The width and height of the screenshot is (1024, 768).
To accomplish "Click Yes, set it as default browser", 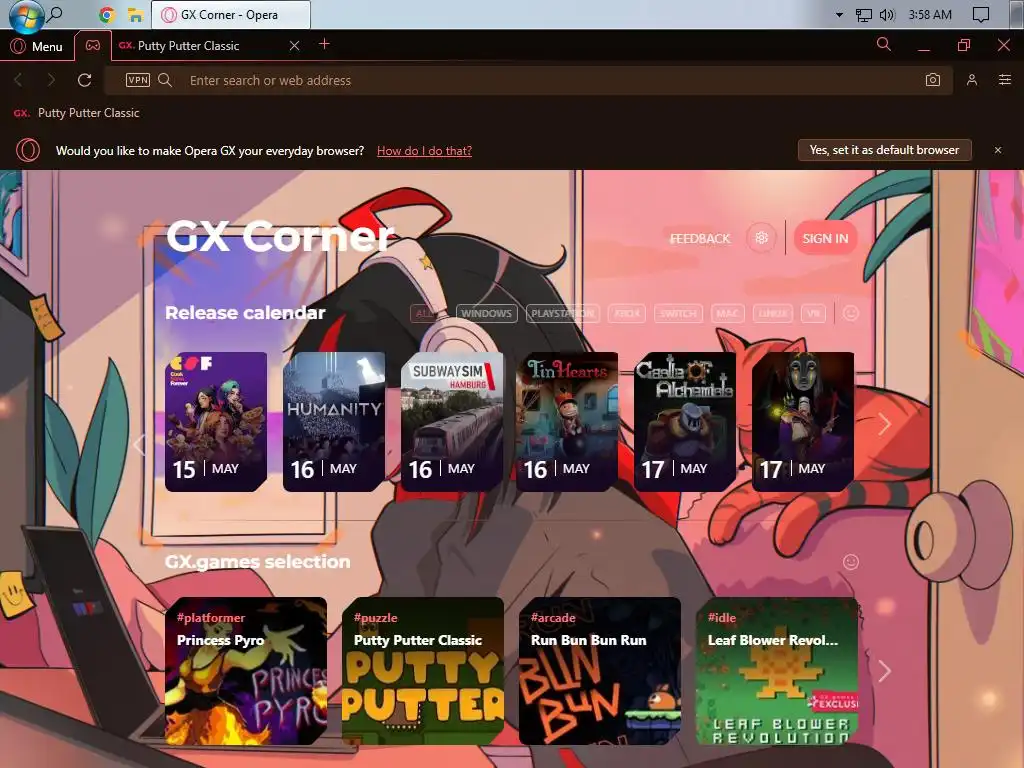I will pyautogui.click(x=884, y=150).
